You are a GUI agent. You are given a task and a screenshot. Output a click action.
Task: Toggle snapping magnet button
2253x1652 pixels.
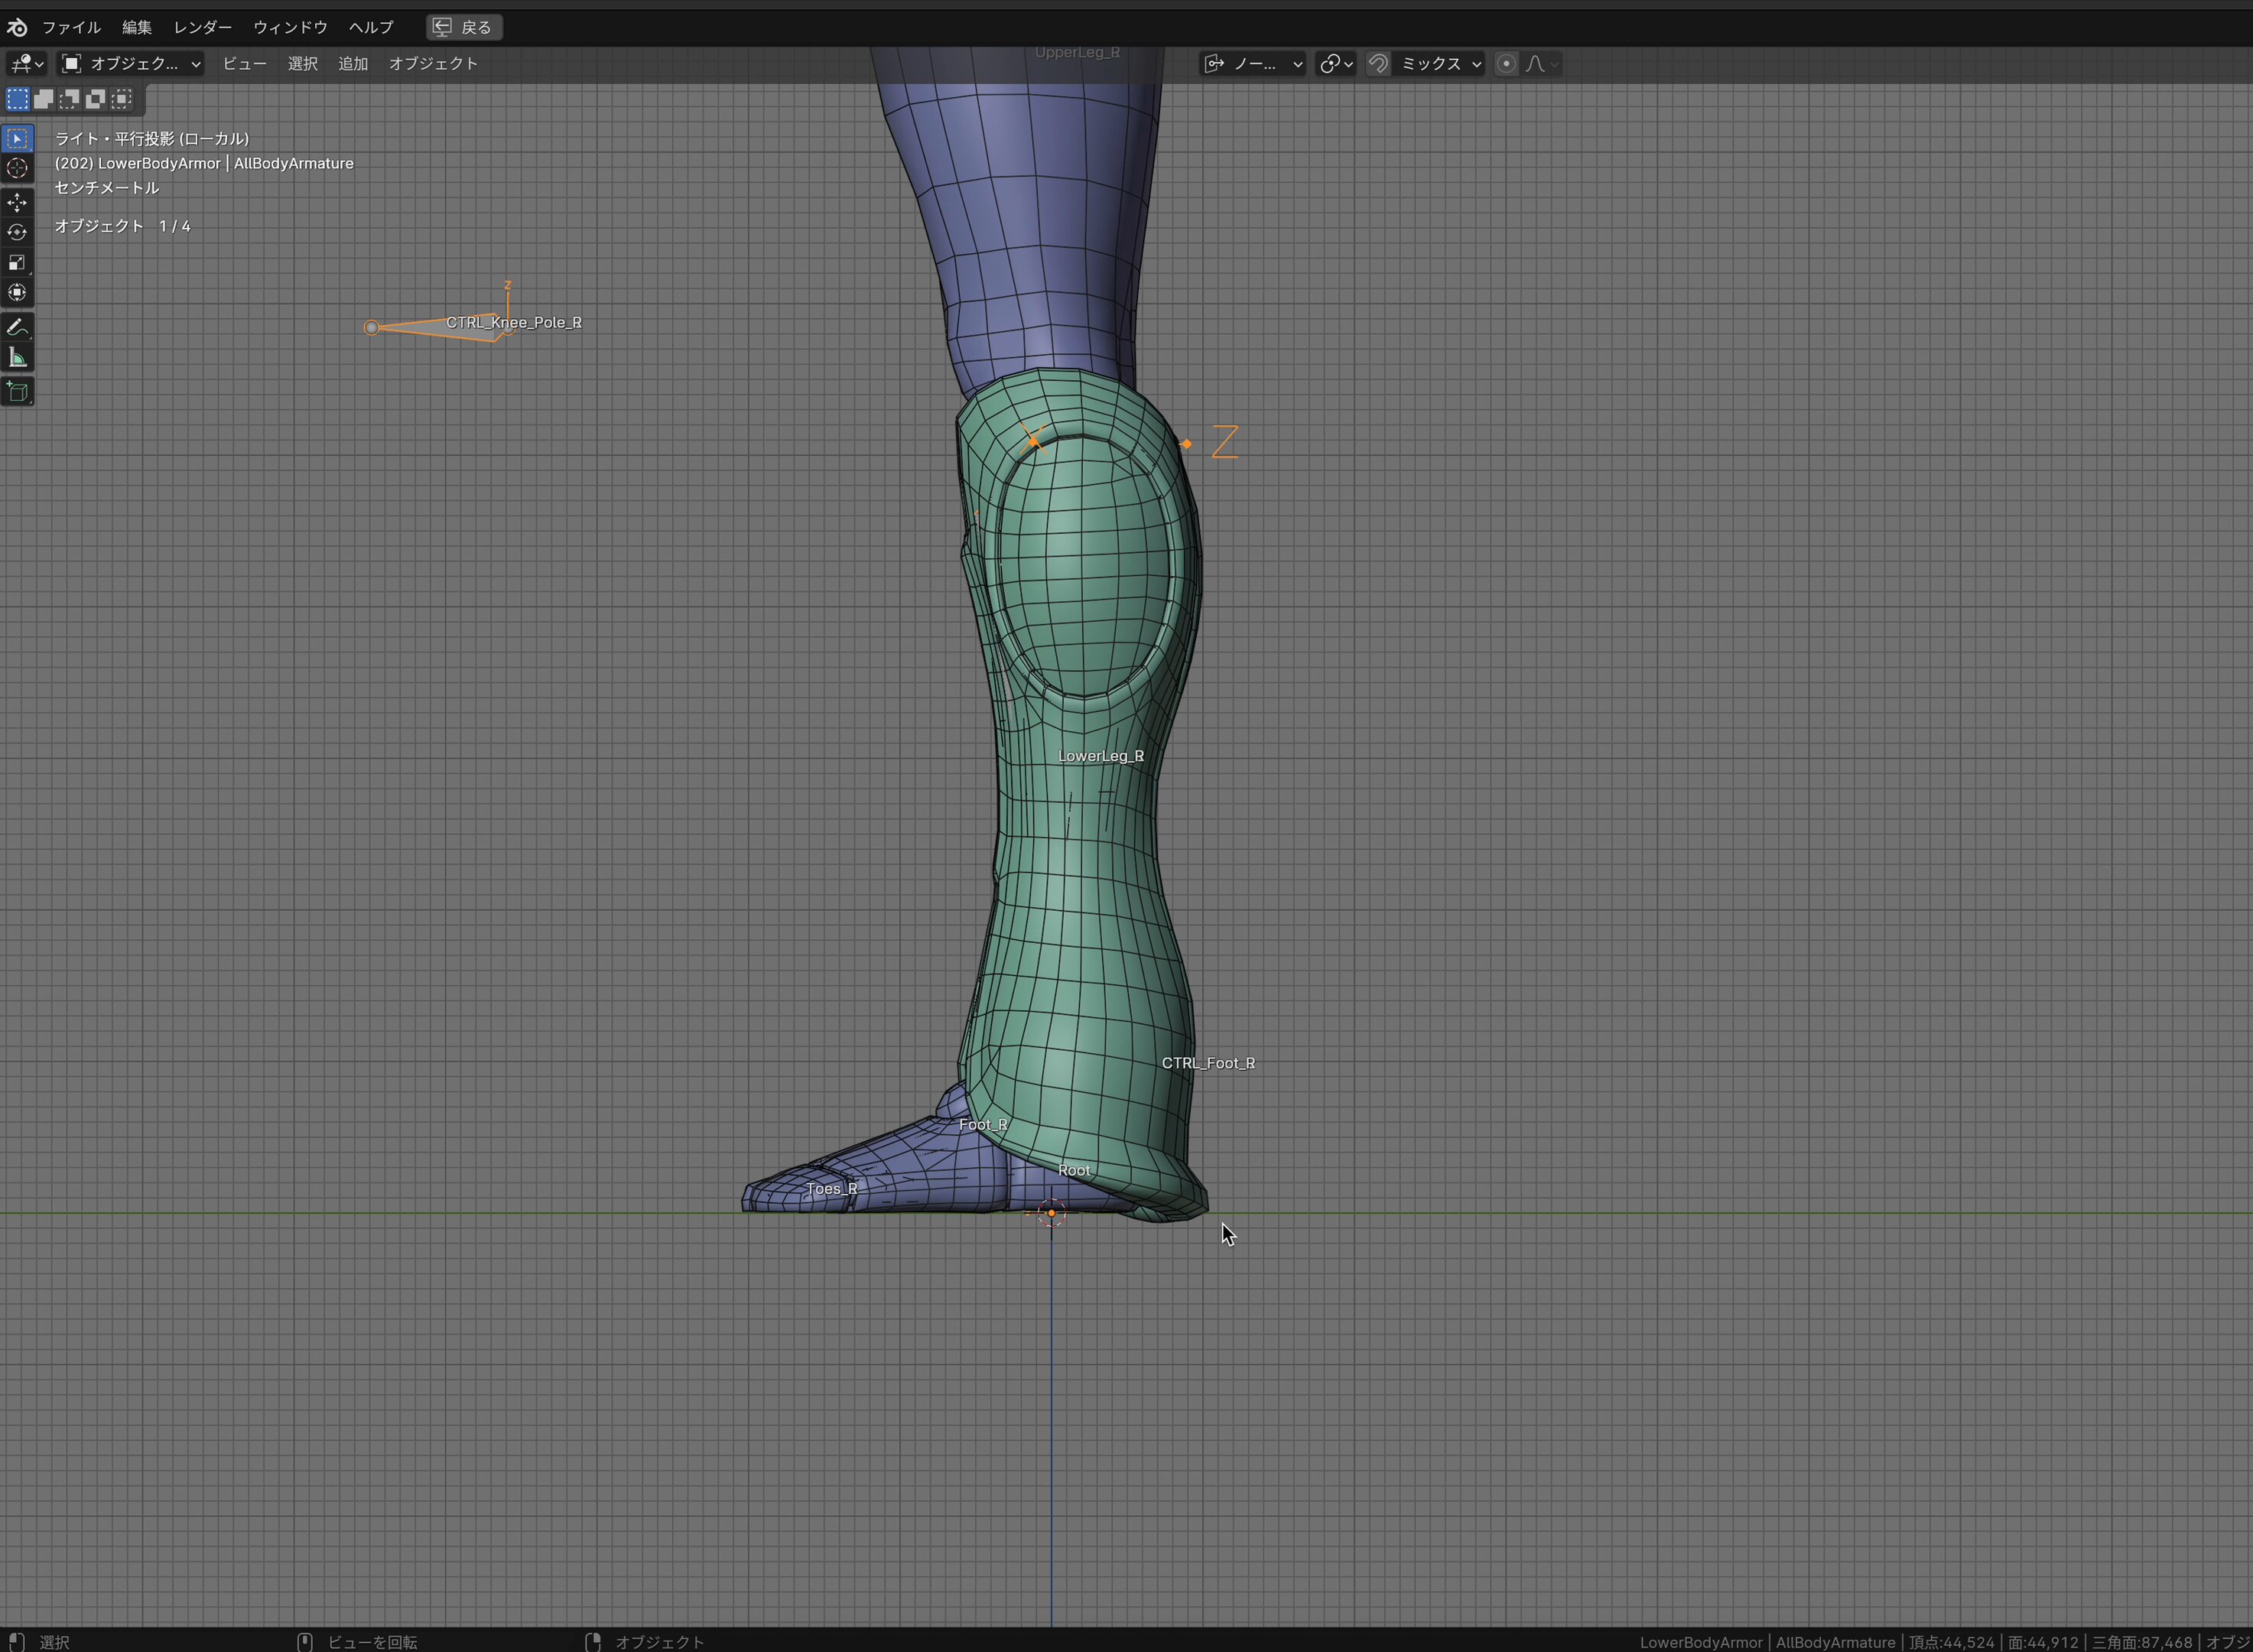(1378, 64)
